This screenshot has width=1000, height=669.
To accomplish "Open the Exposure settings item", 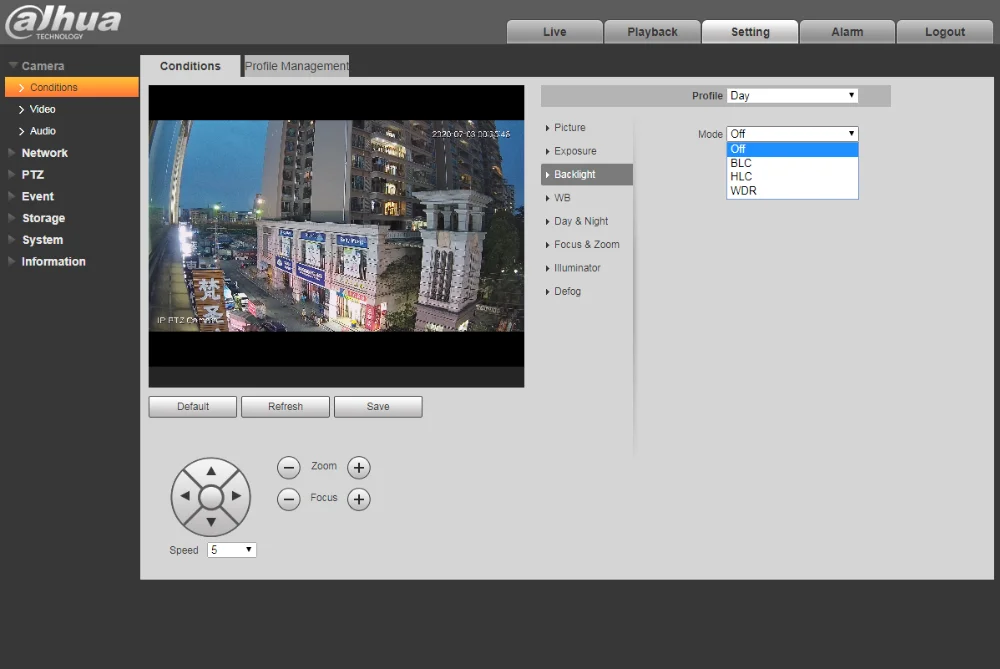I will (x=575, y=151).
